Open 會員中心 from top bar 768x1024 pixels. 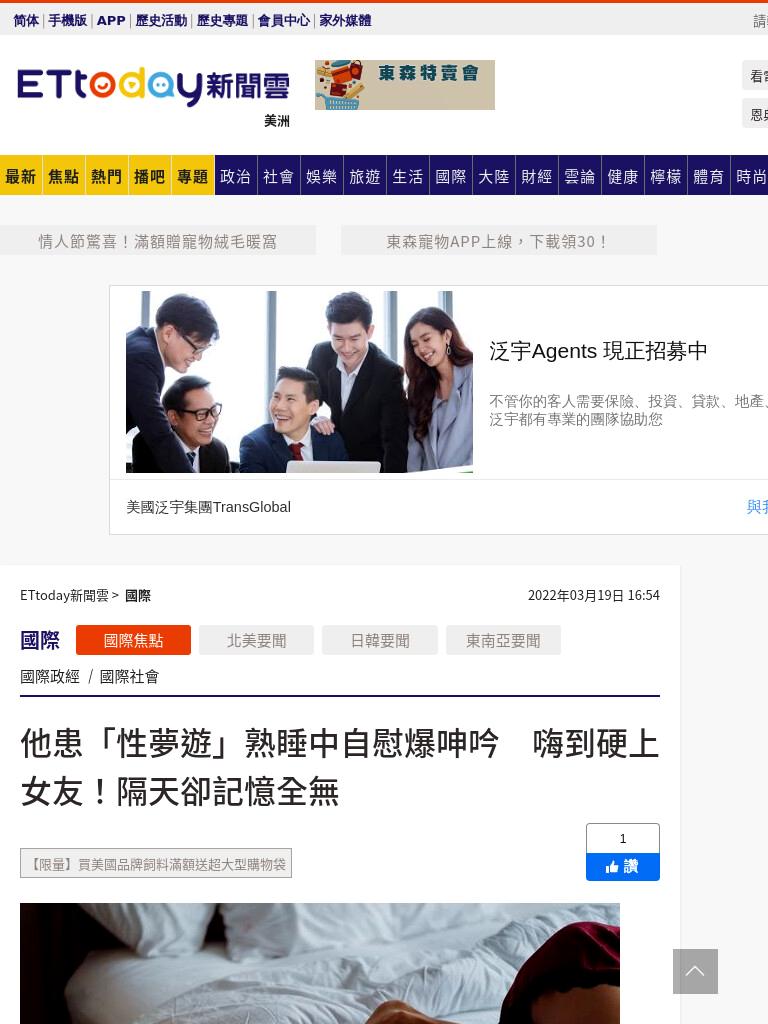pyautogui.click(x=283, y=20)
